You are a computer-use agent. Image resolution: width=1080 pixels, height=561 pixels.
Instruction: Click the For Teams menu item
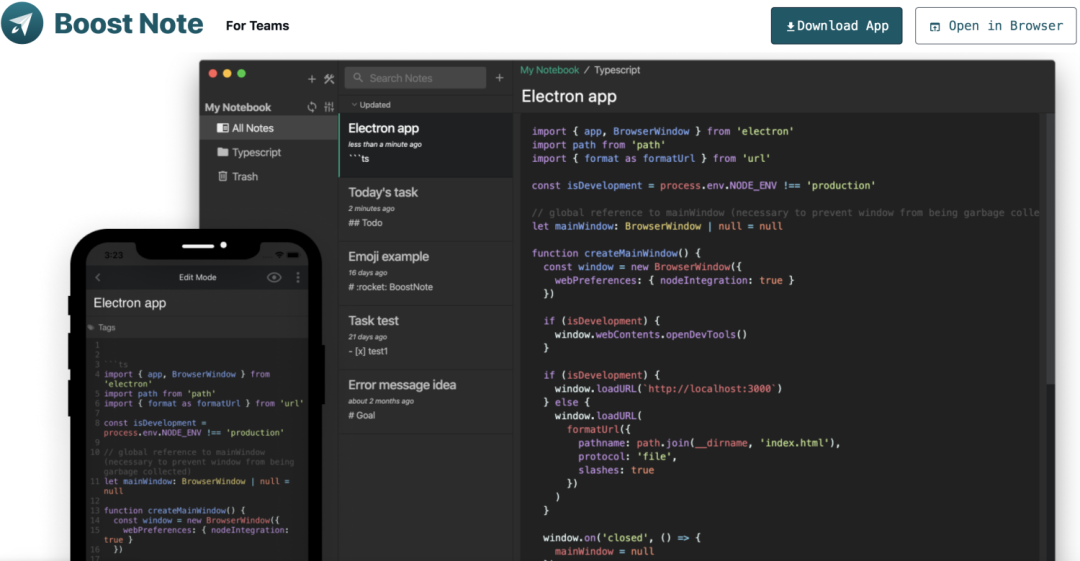click(257, 26)
